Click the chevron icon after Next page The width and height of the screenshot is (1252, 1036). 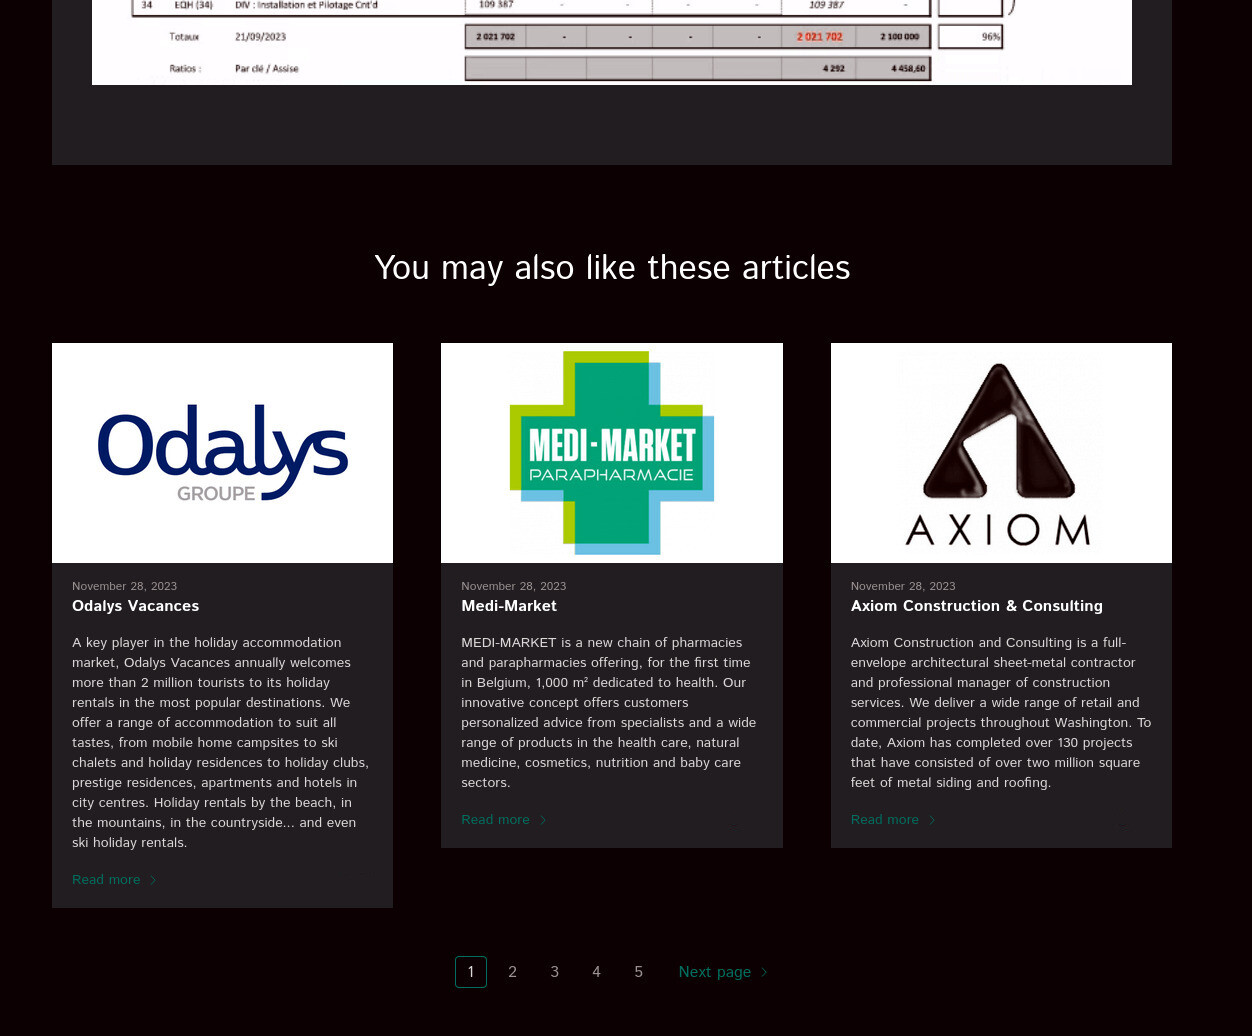point(764,972)
